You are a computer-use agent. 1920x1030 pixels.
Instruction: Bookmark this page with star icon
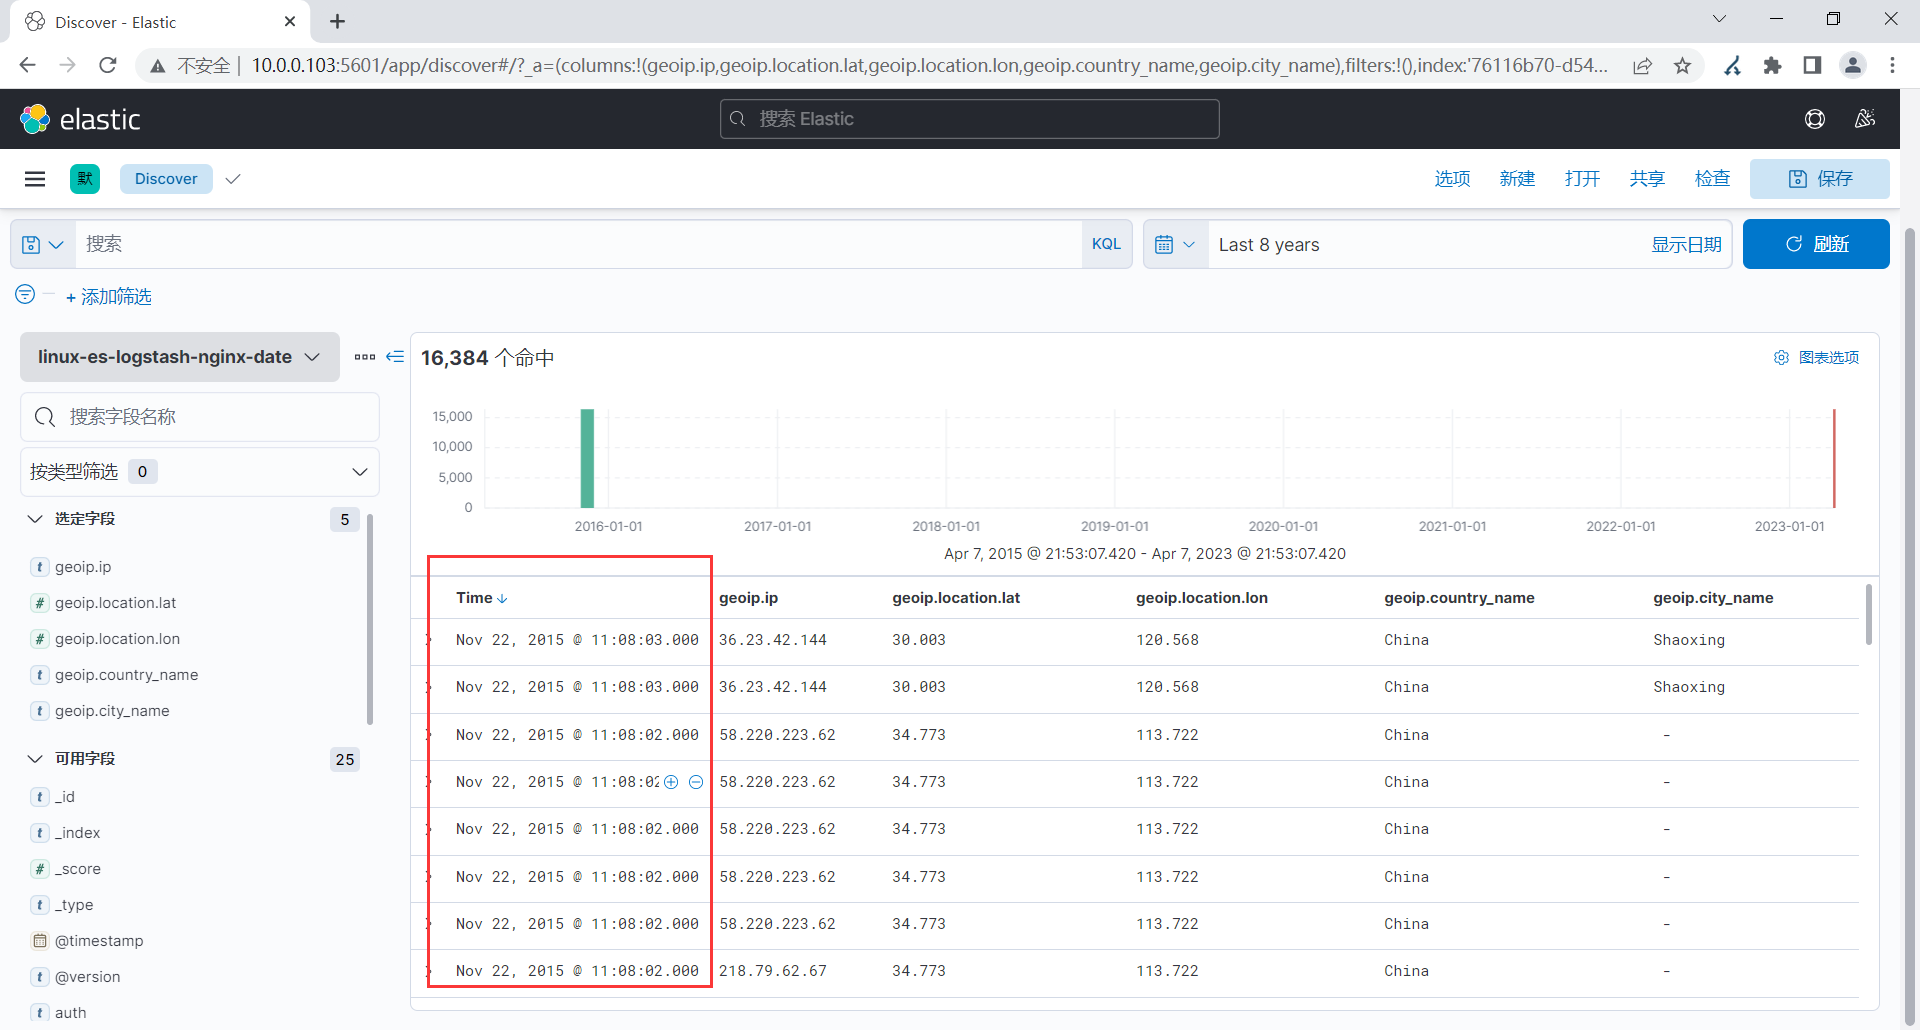[x=1683, y=65]
